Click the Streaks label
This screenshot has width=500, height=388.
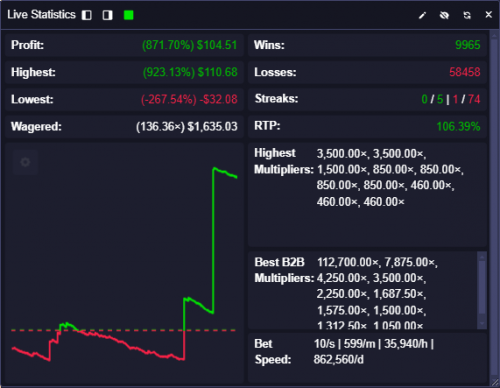tap(276, 99)
